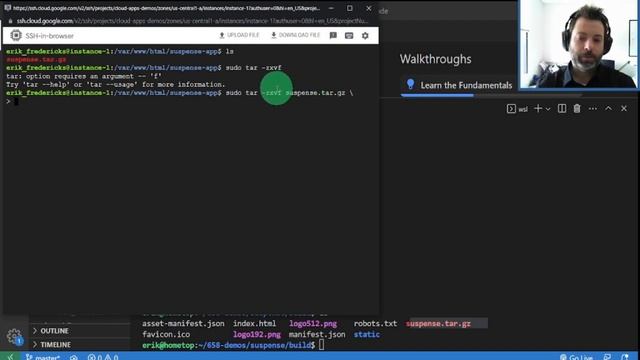Click the webcam video thumbnail
This screenshot has height=360, width=640.
578,44
